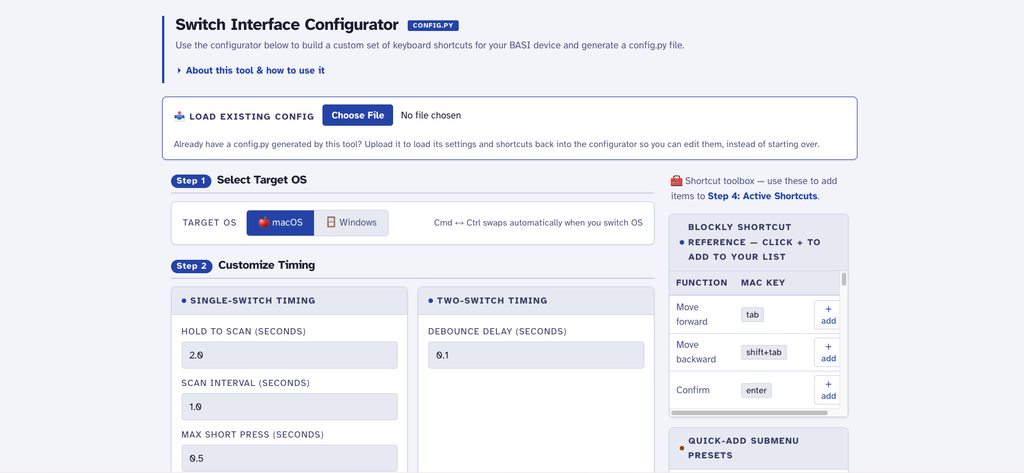This screenshot has width=1024, height=473.
Task: Switch target OS to Windows
Action: point(351,223)
